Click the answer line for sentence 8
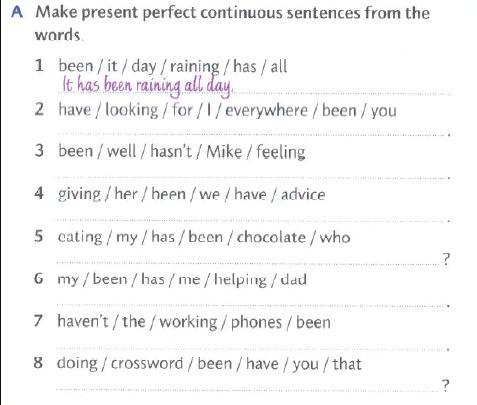The image size is (477, 405). 248,389
